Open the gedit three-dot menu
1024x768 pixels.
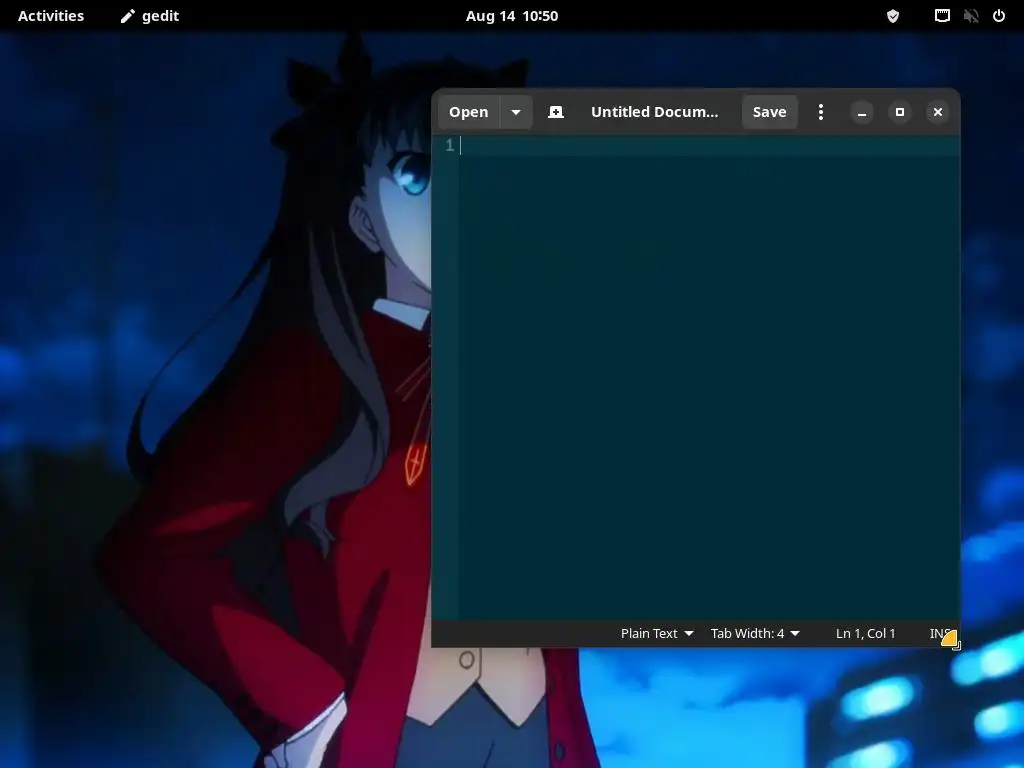click(821, 112)
